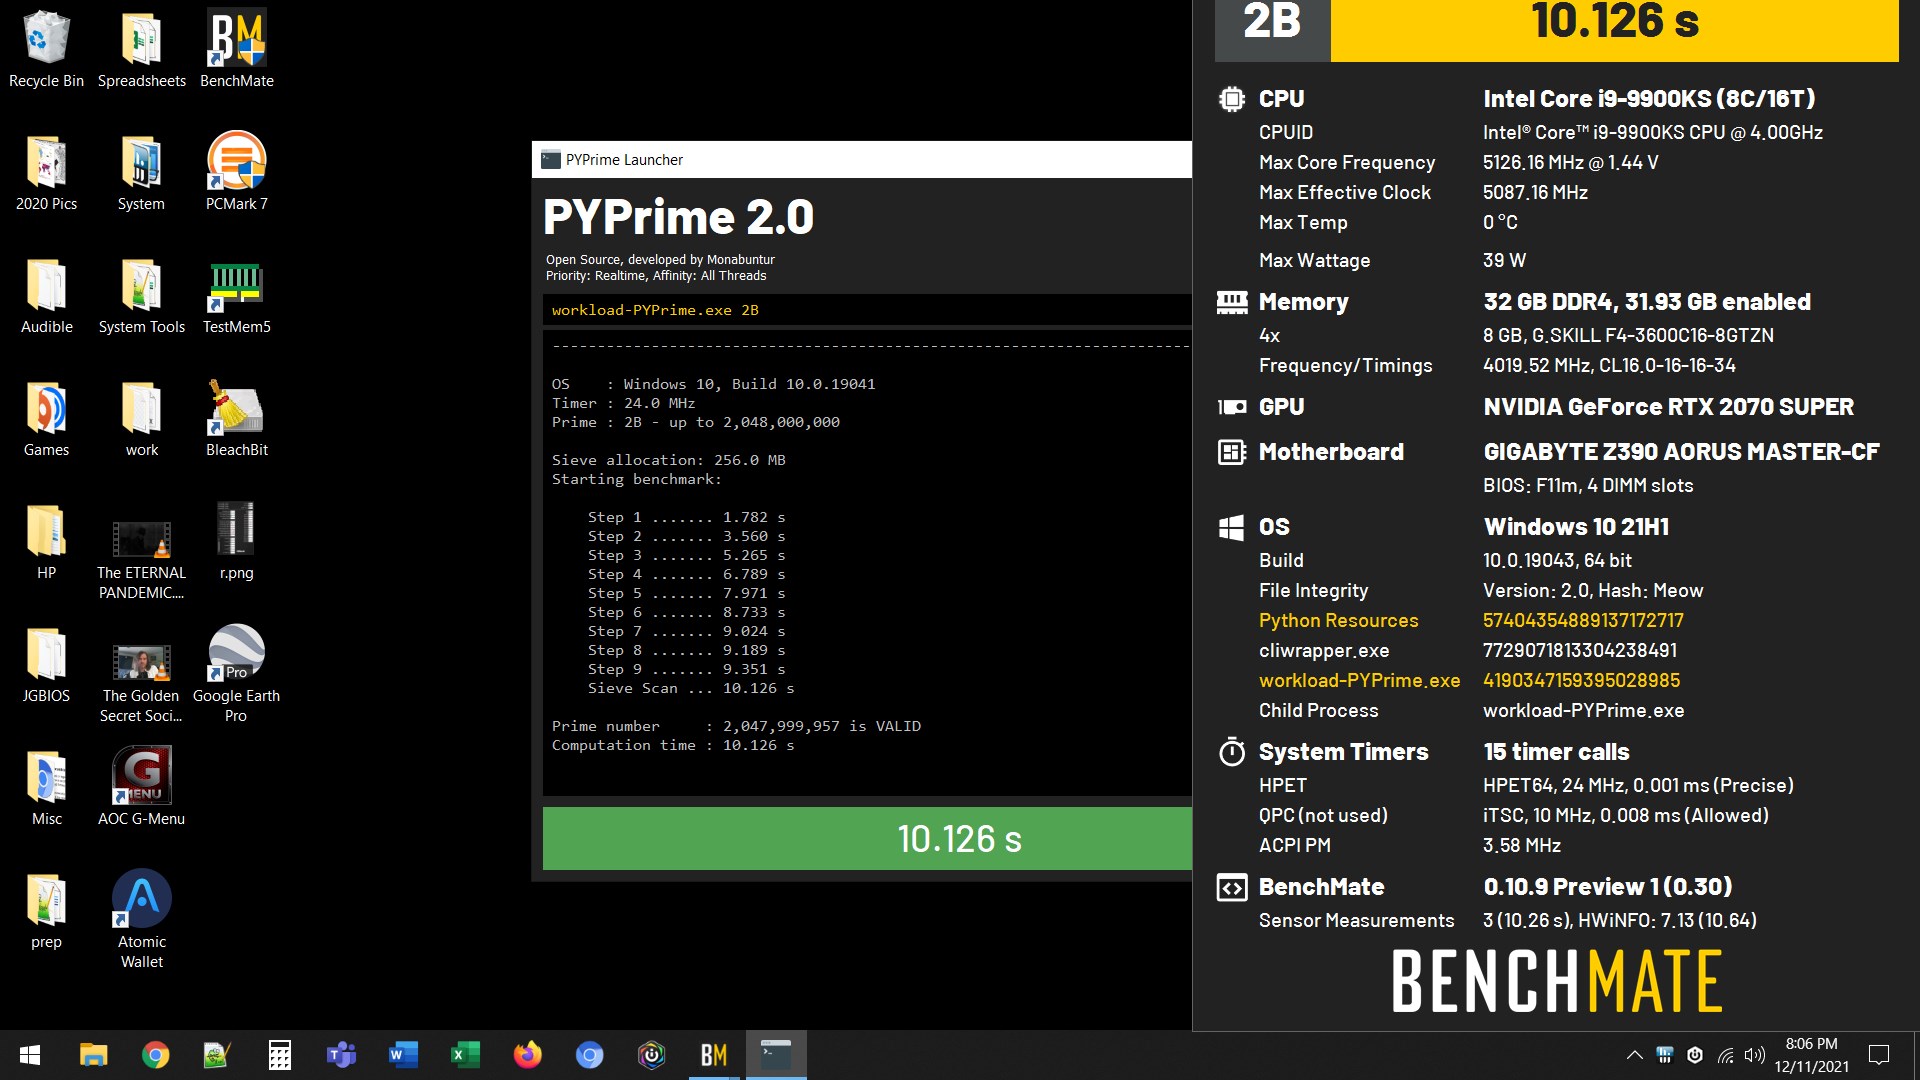Launch the AOC G-Menu shortcut
This screenshot has width=1920, height=1080.
[141, 788]
